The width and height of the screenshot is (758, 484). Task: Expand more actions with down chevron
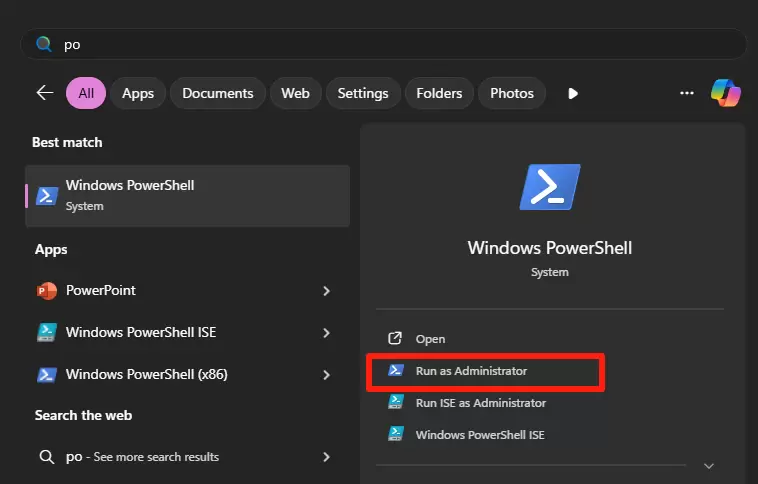click(709, 465)
